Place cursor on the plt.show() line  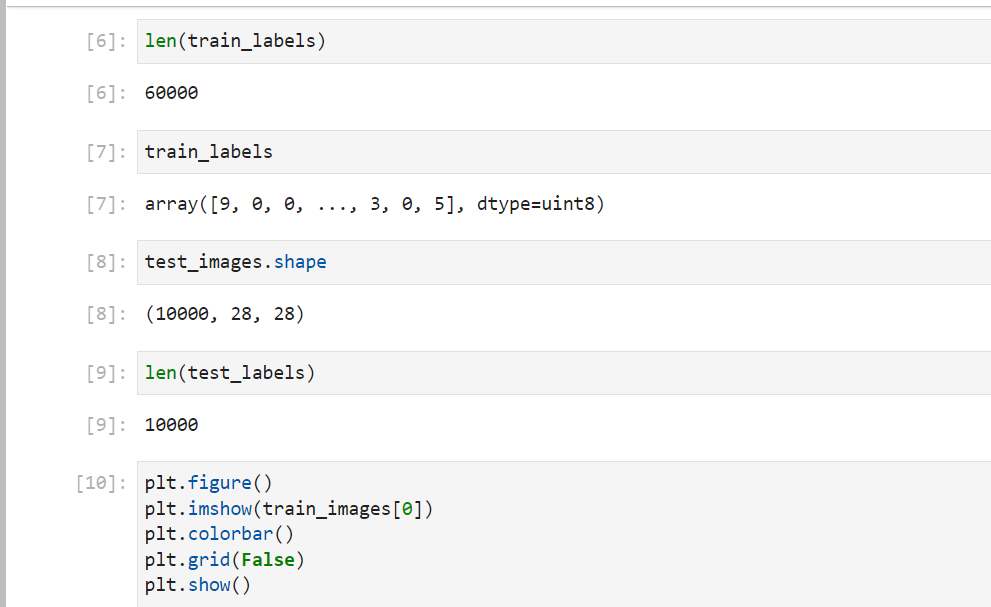tap(198, 584)
